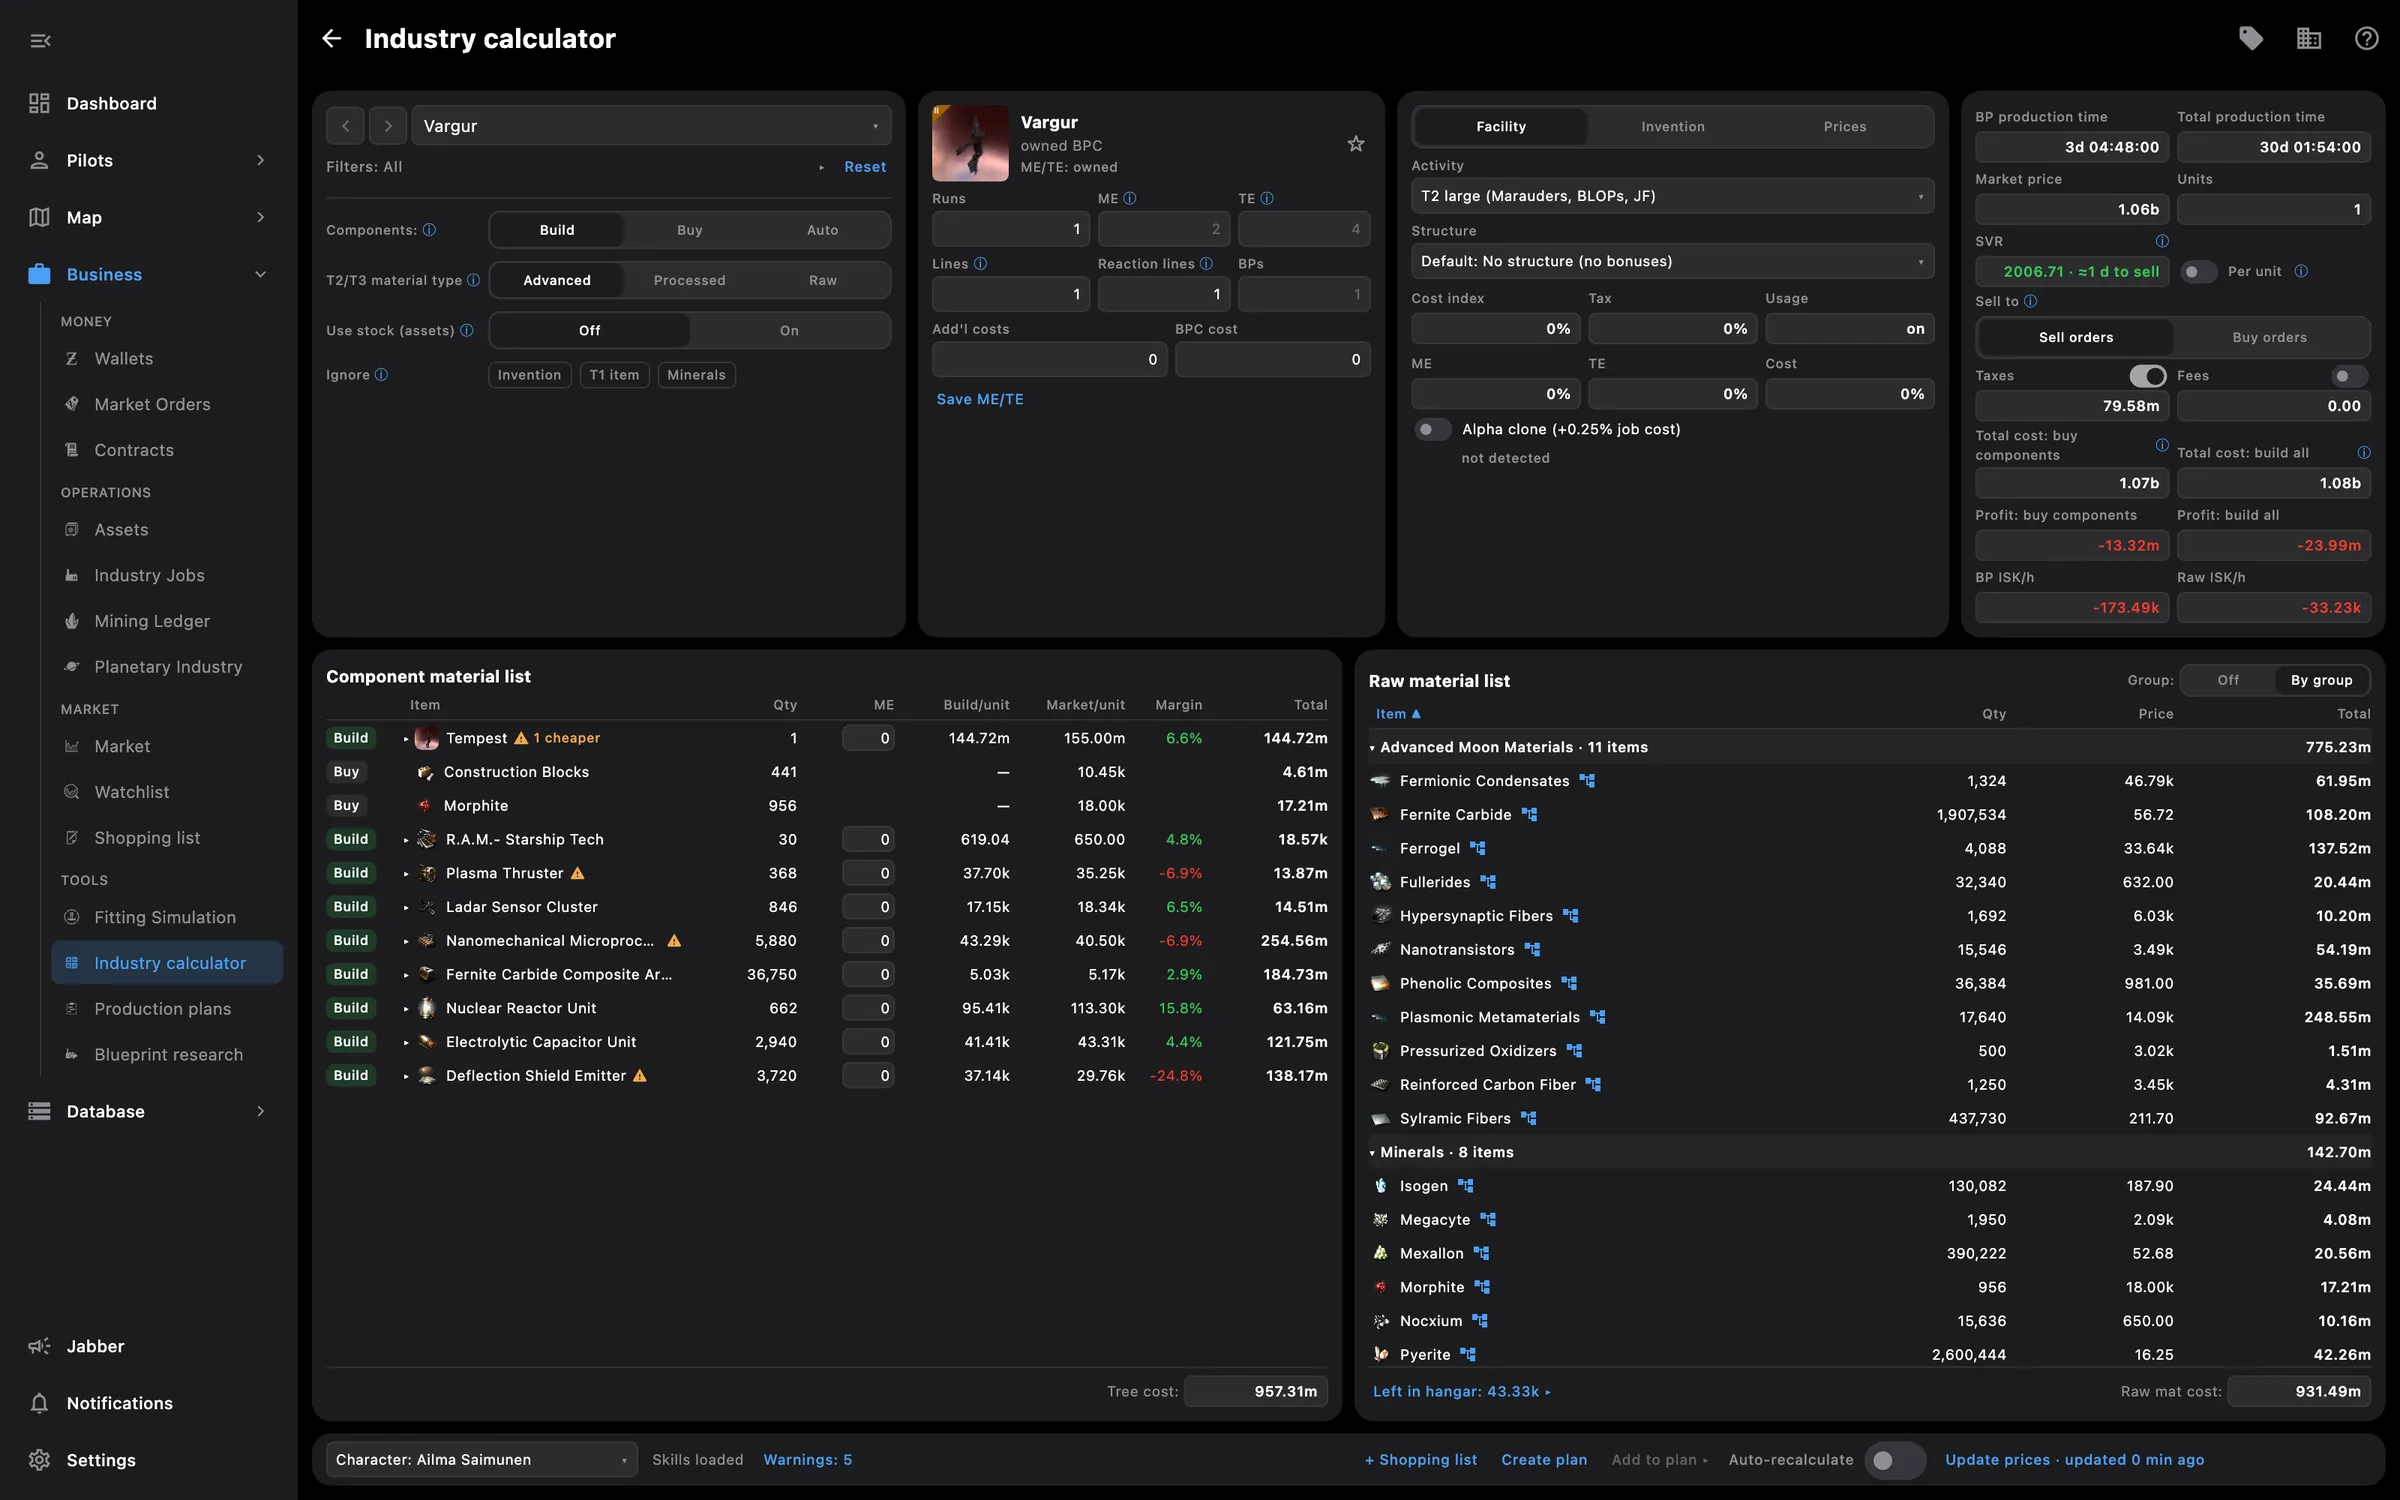Click Update prices link
The height and width of the screenshot is (1500, 2400).
[2074, 1460]
